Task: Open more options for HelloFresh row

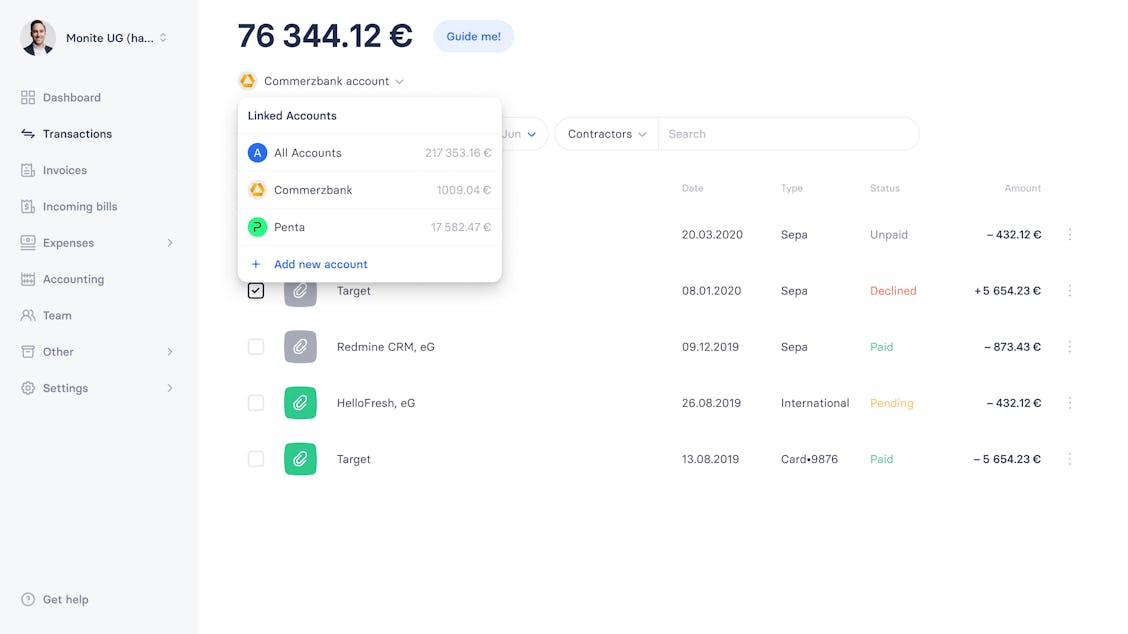Action: coord(1070,403)
